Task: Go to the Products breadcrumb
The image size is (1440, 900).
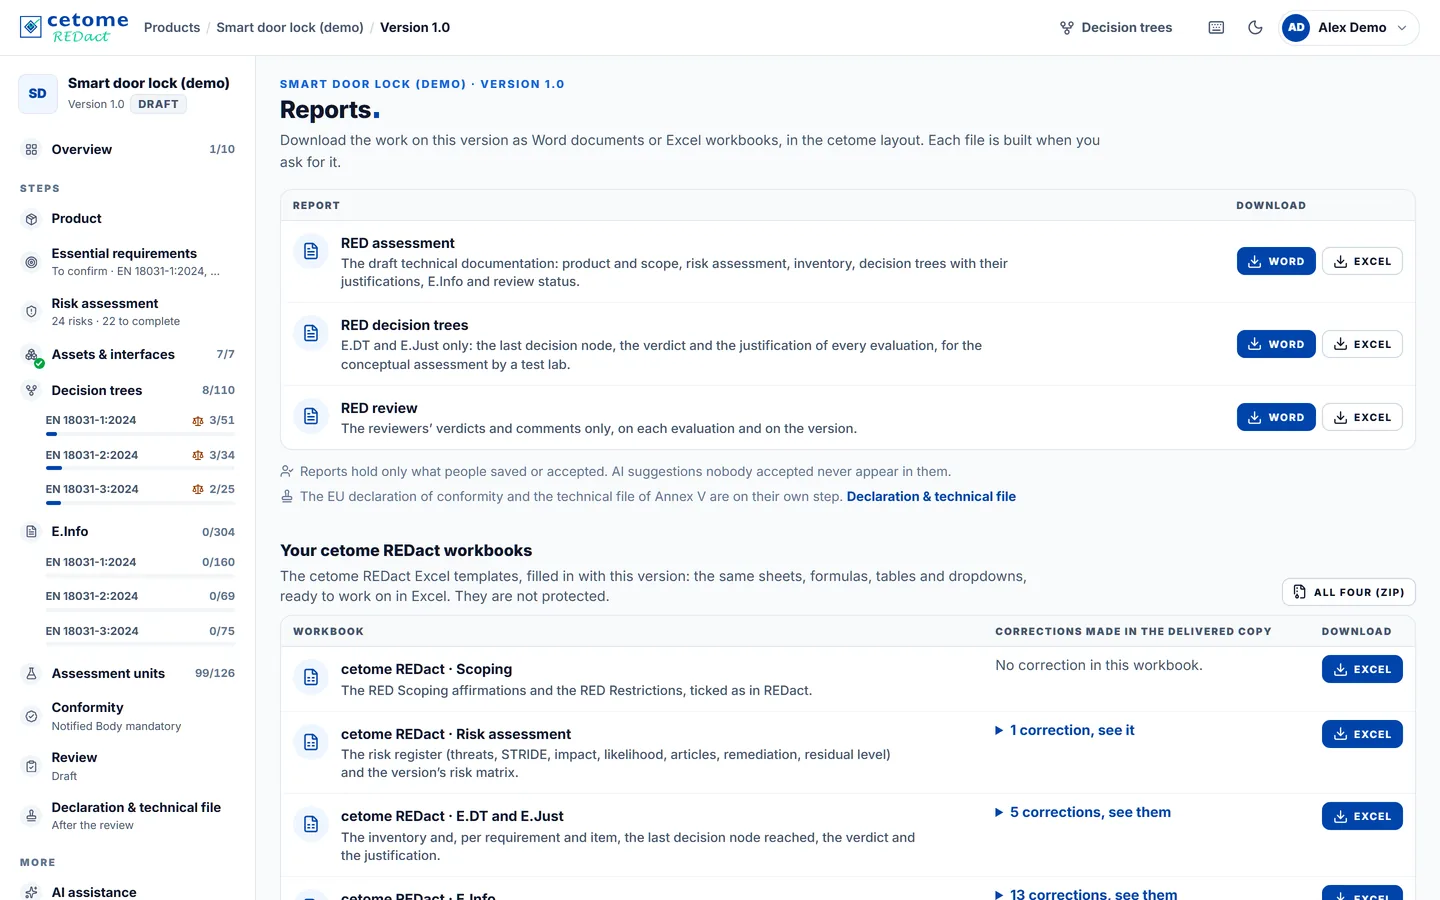Action: [x=172, y=28]
